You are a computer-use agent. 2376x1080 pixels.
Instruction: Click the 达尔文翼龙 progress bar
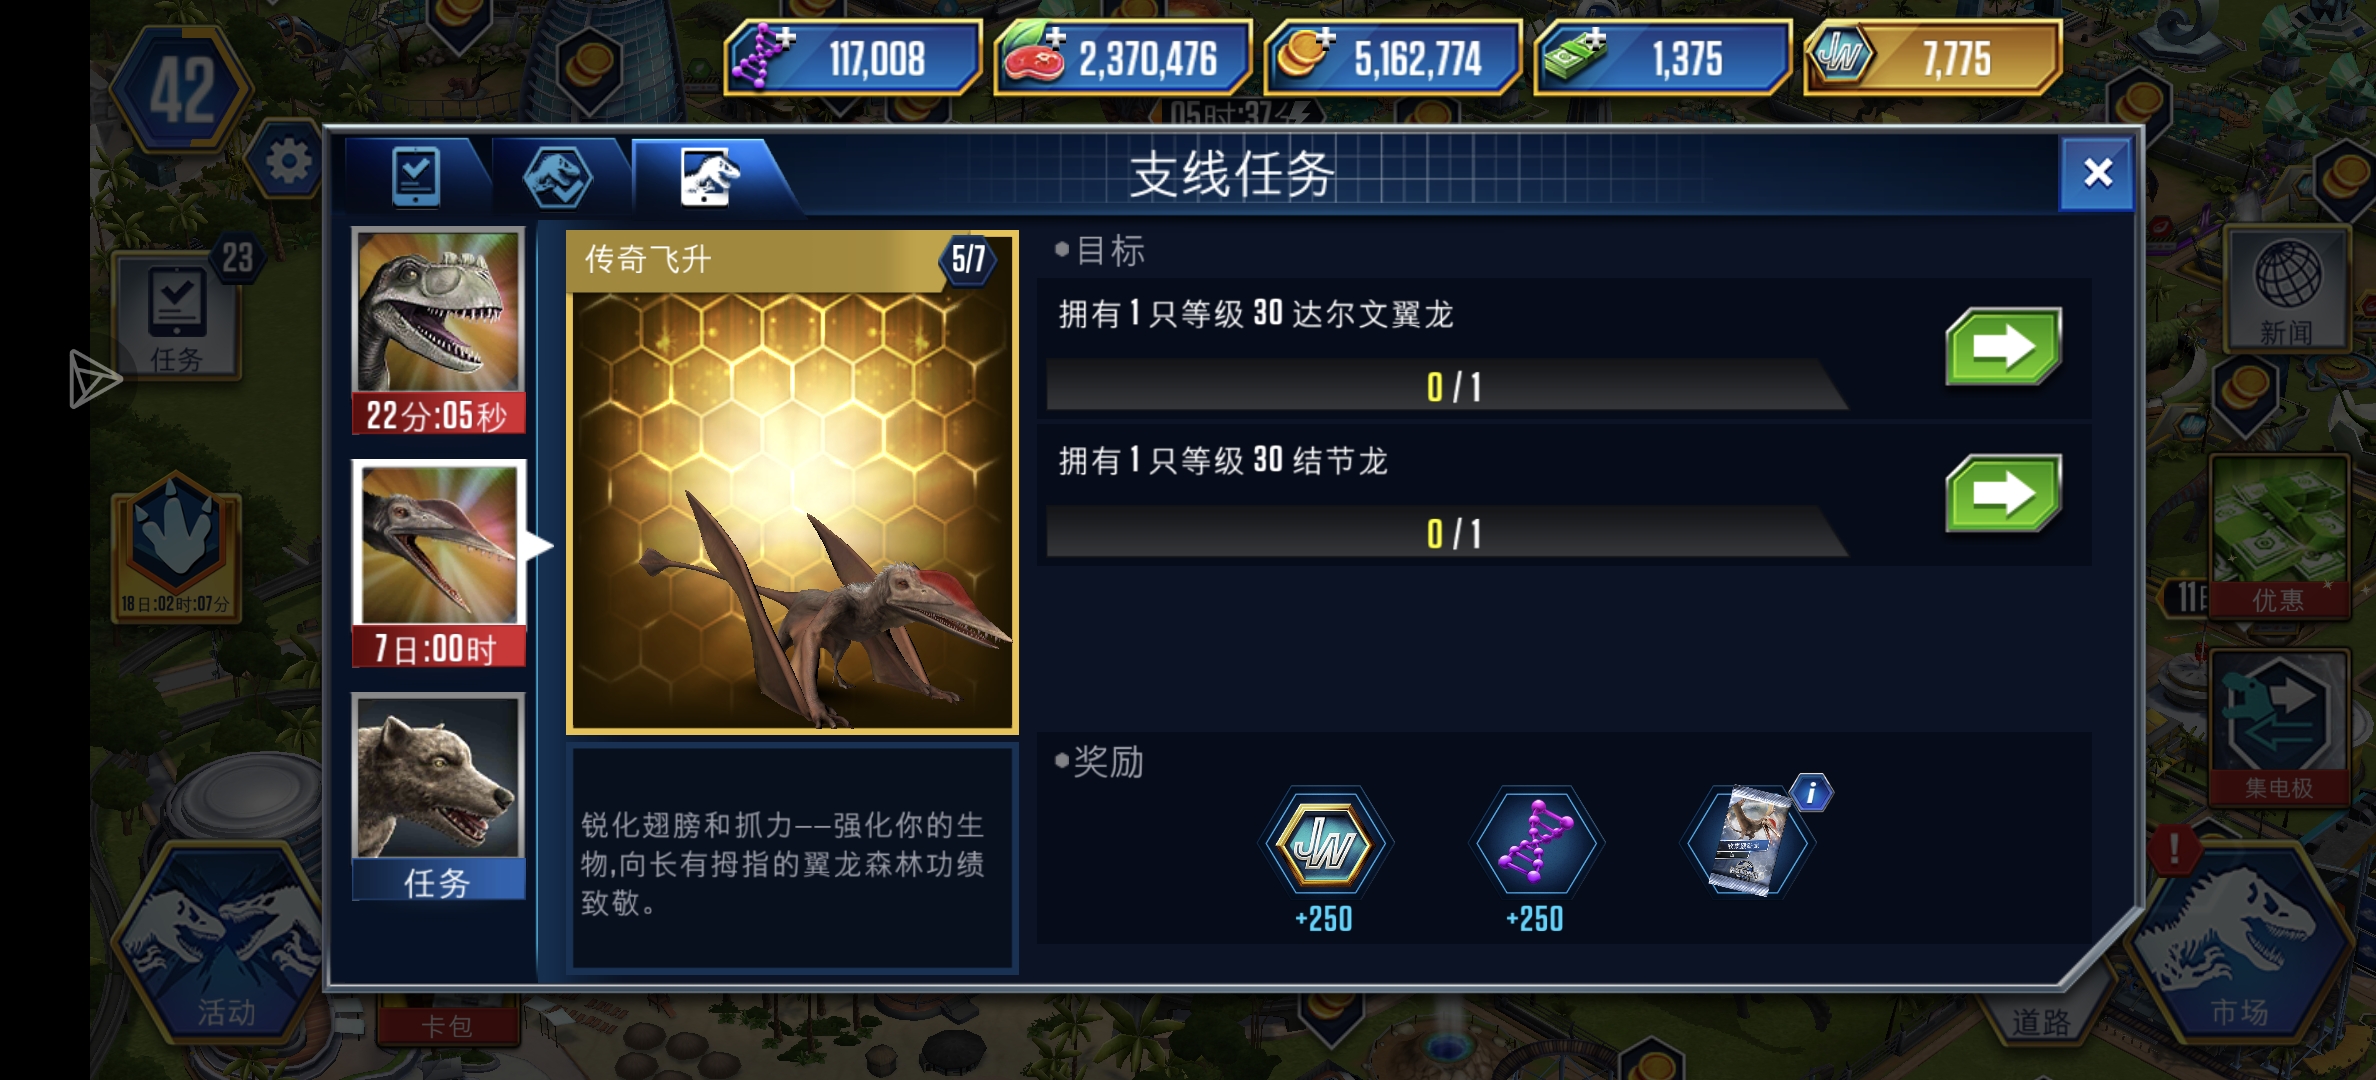pos(1447,386)
